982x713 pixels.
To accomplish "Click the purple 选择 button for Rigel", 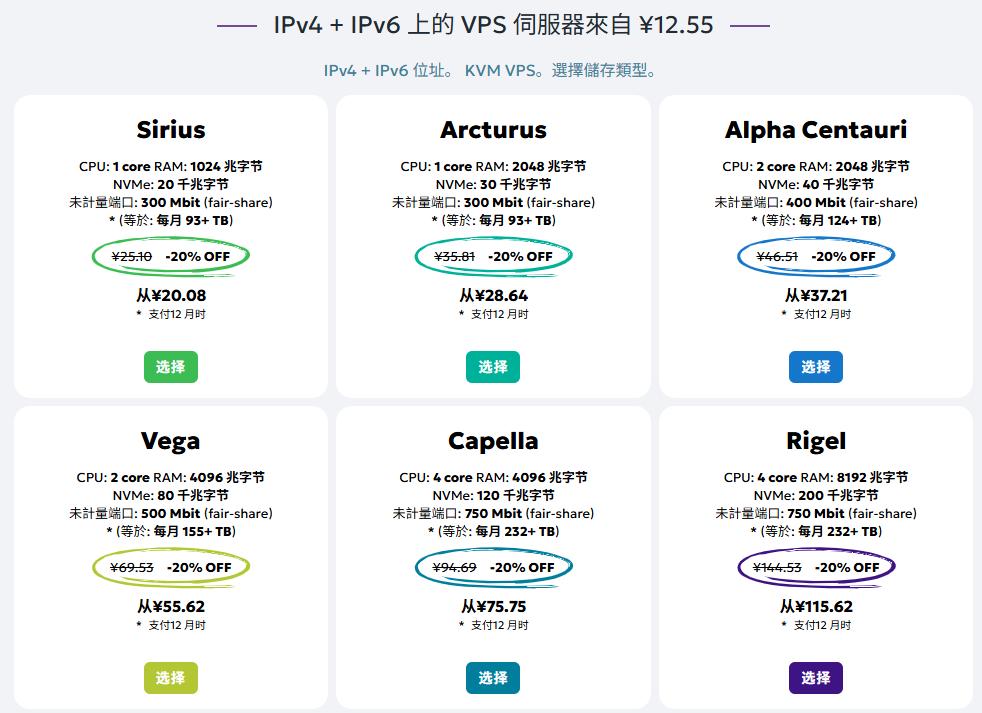I will click(x=817, y=678).
